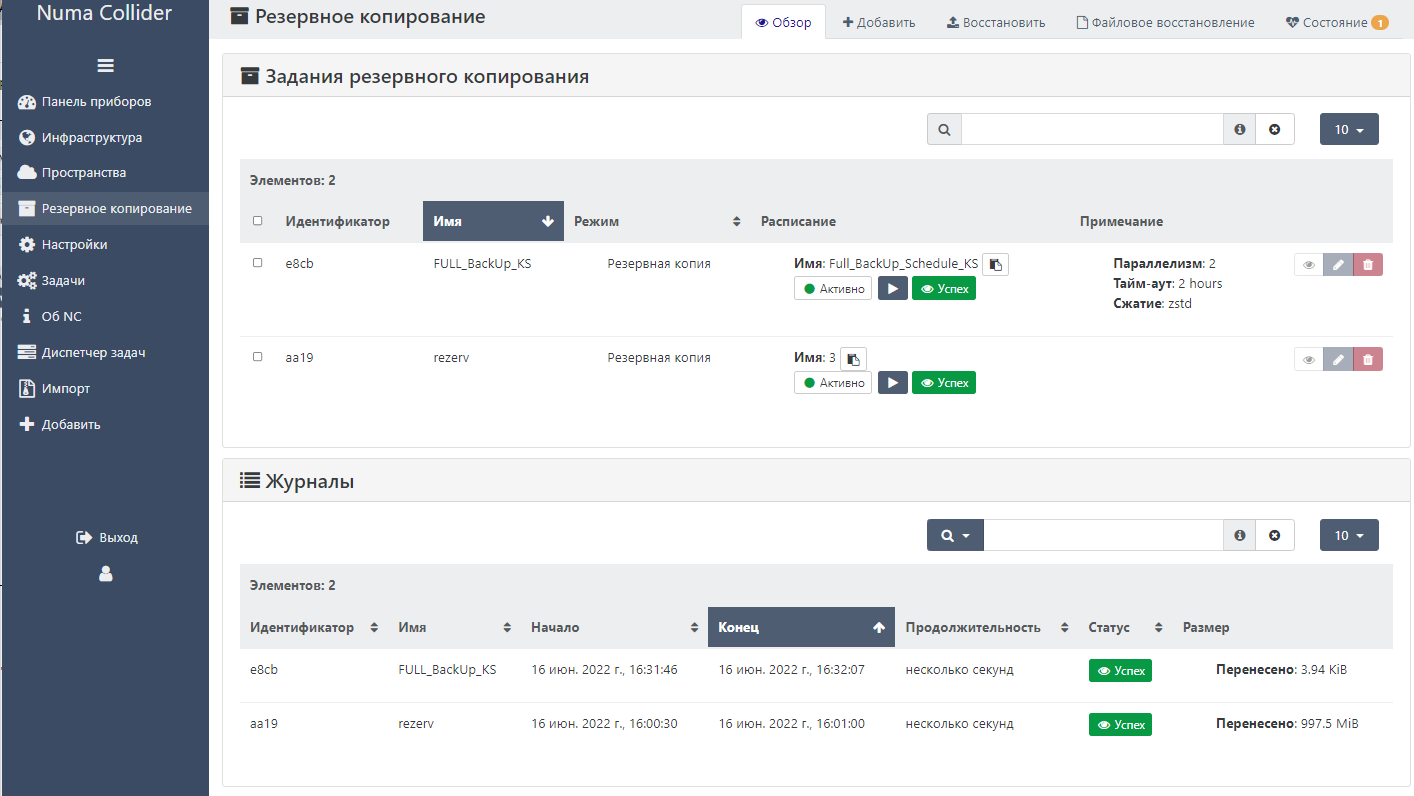Viewport: 1414px width, 796px height.
Task: Open Успех status of e8cb log entry
Action: (1120, 670)
